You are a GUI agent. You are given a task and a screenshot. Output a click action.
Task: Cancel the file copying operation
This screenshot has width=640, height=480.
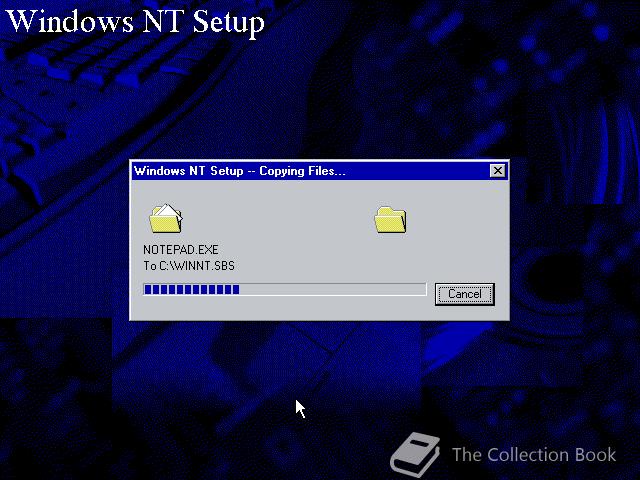(x=464, y=294)
